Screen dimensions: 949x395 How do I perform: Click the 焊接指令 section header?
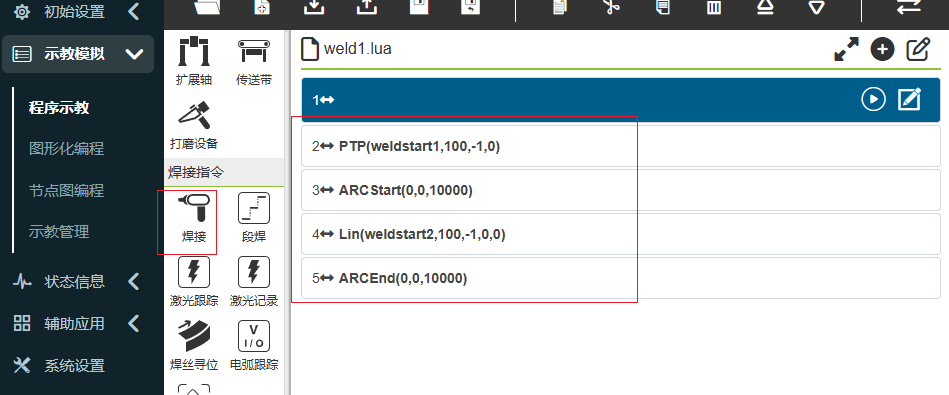tap(224, 172)
